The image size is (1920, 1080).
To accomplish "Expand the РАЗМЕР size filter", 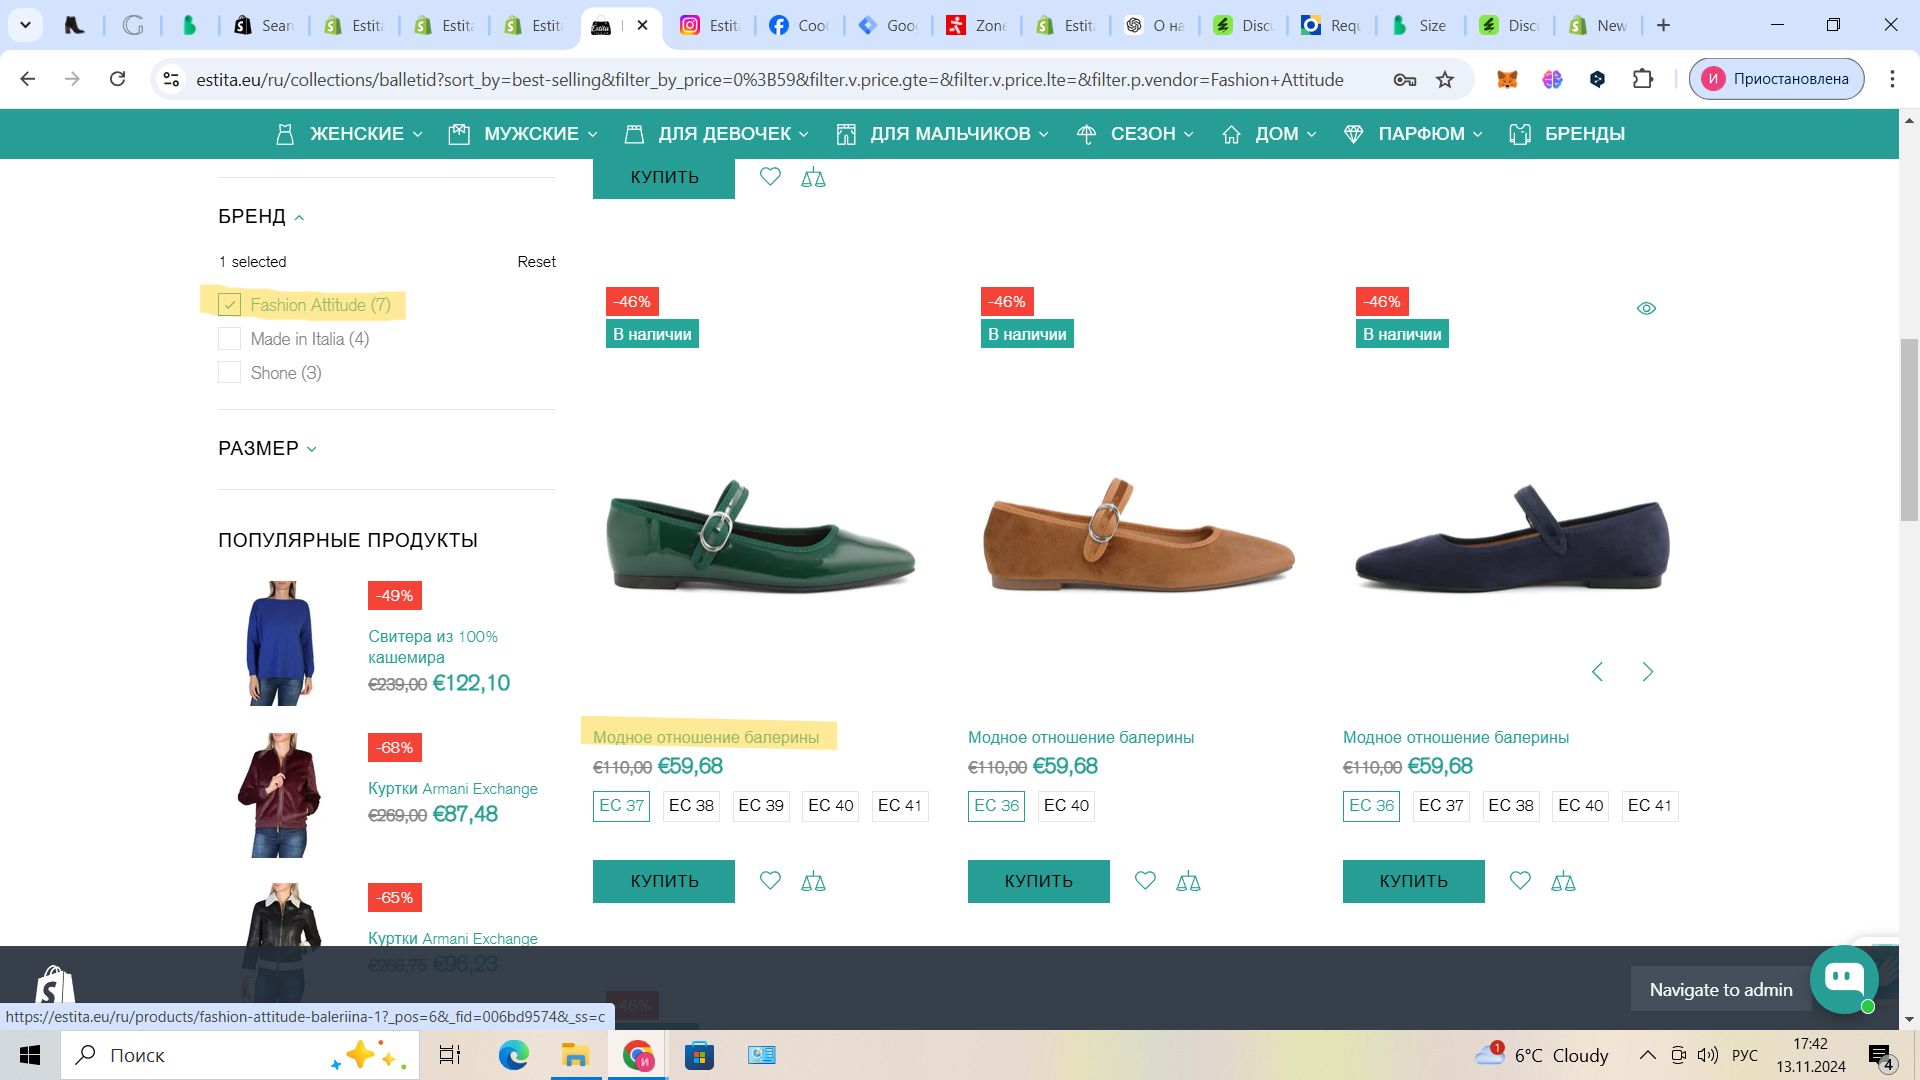I will pyautogui.click(x=267, y=449).
